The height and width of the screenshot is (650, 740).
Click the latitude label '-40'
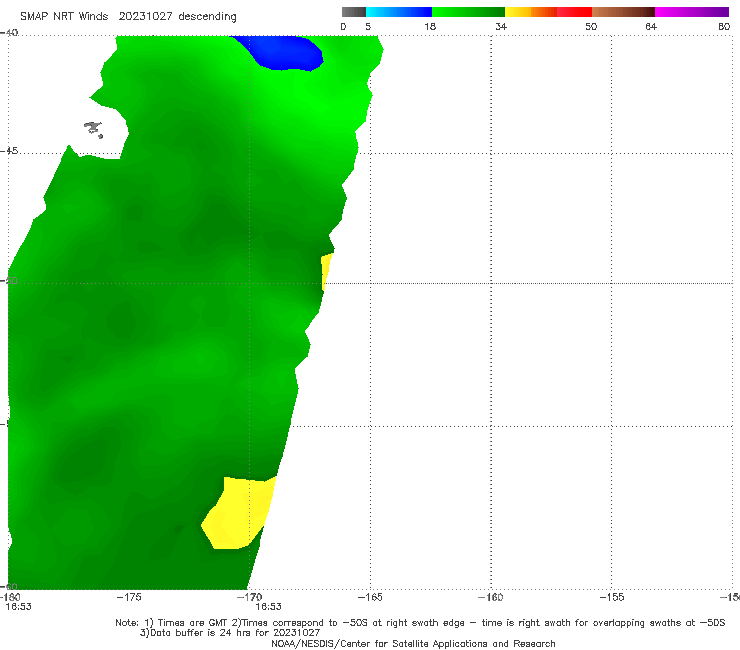pyautogui.click(x=9, y=33)
